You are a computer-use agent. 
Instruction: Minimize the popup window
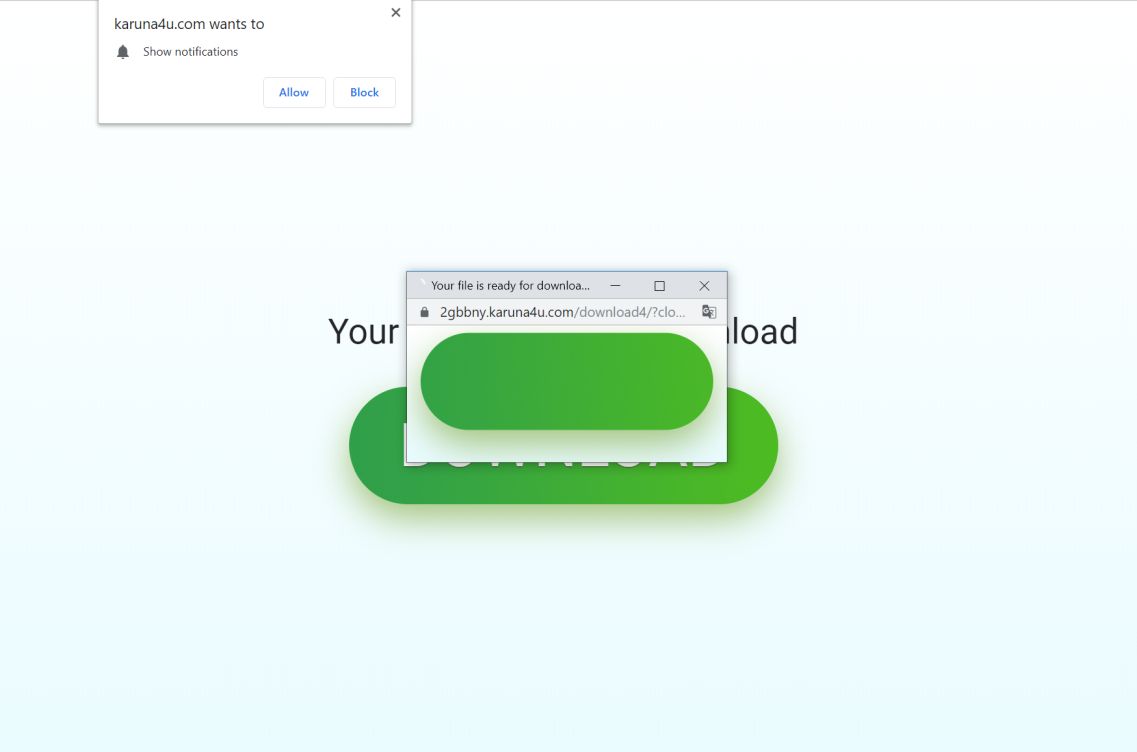click(615, 286)
